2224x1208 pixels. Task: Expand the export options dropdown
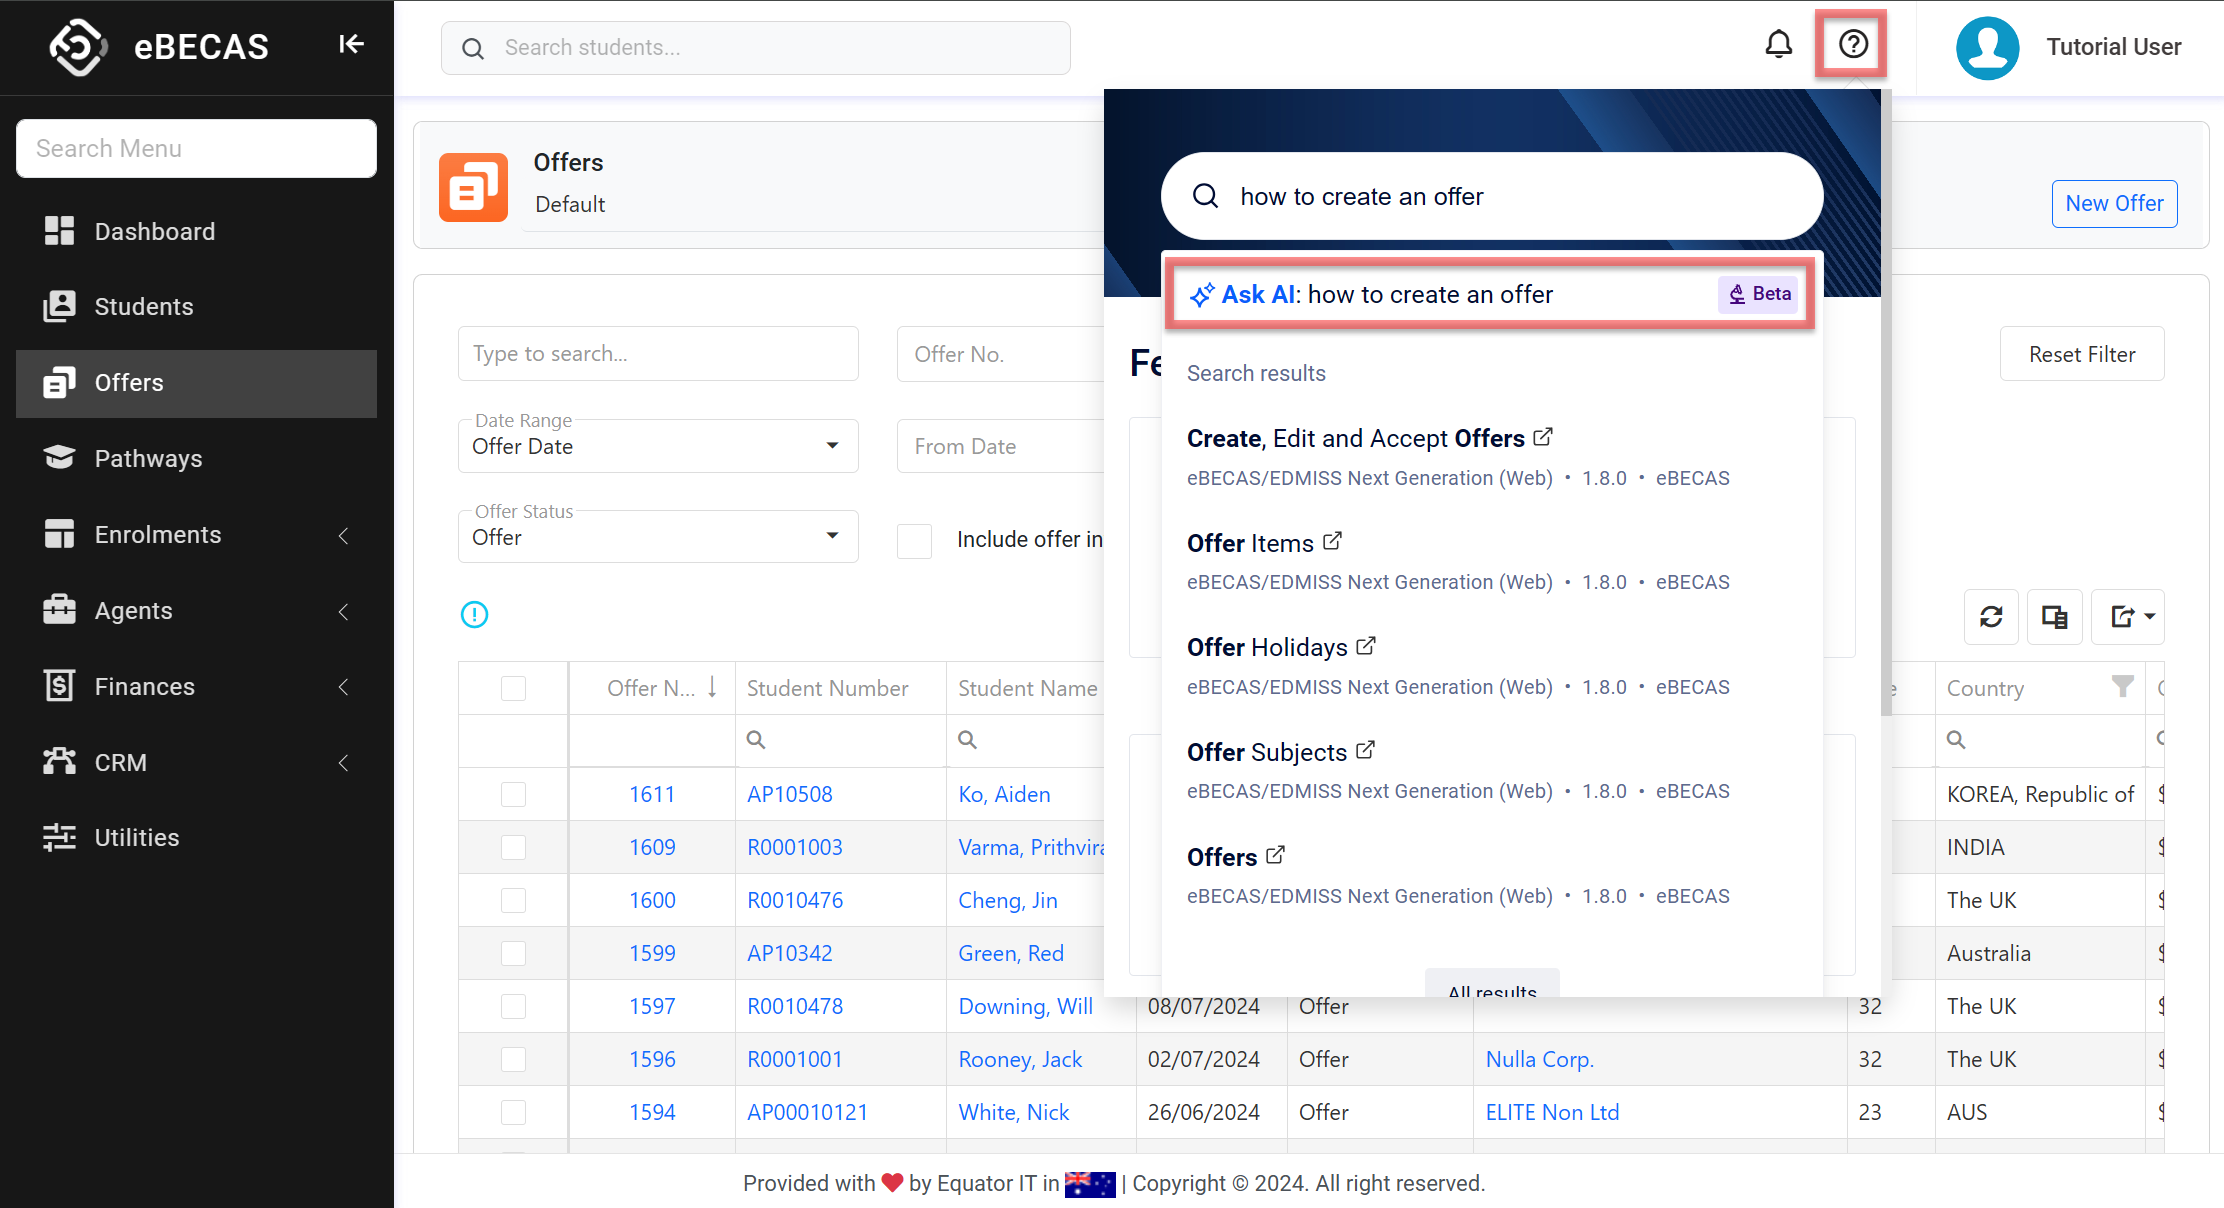click(x=2129, y=617)
